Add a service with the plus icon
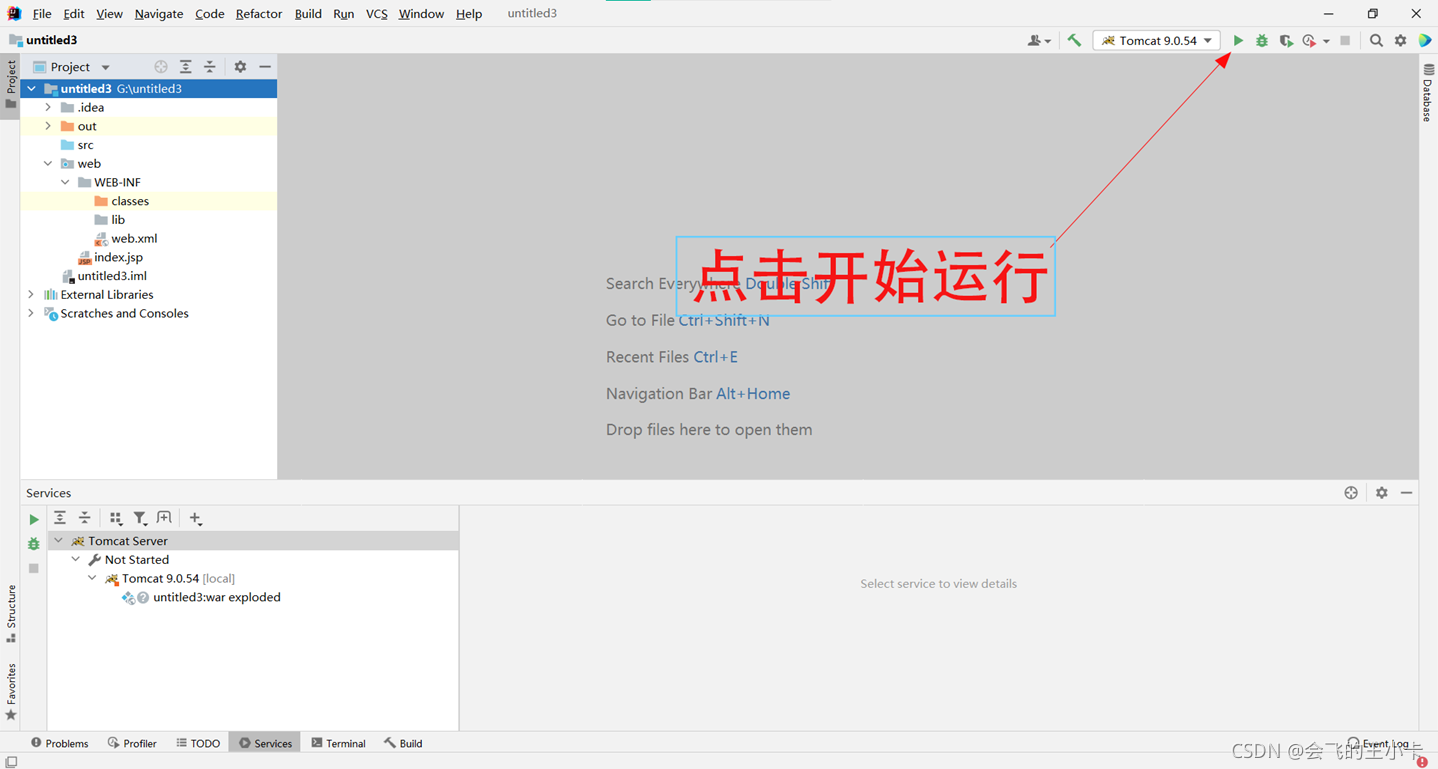 pos(195,518)
